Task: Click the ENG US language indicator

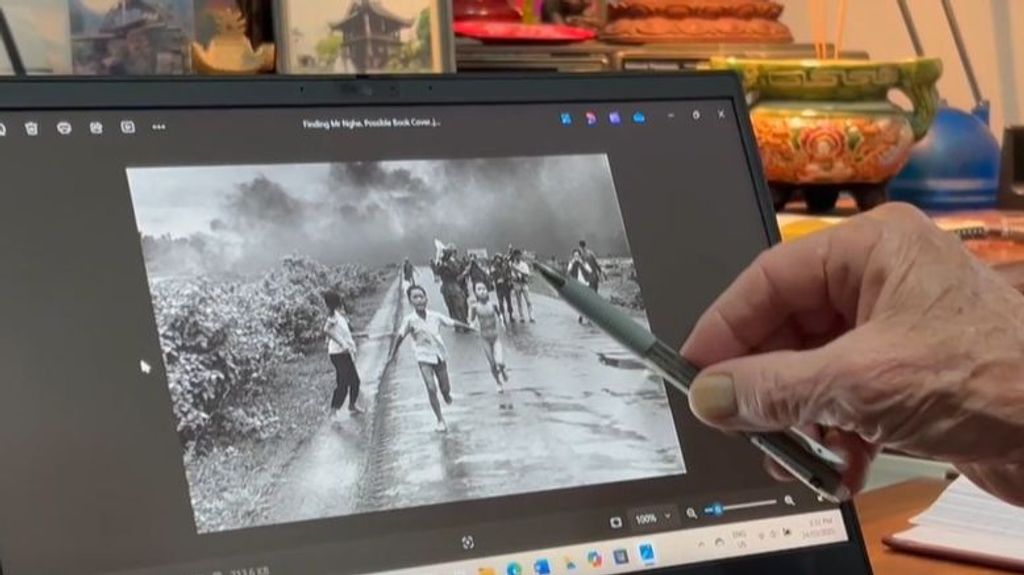Action: (740, 539)
